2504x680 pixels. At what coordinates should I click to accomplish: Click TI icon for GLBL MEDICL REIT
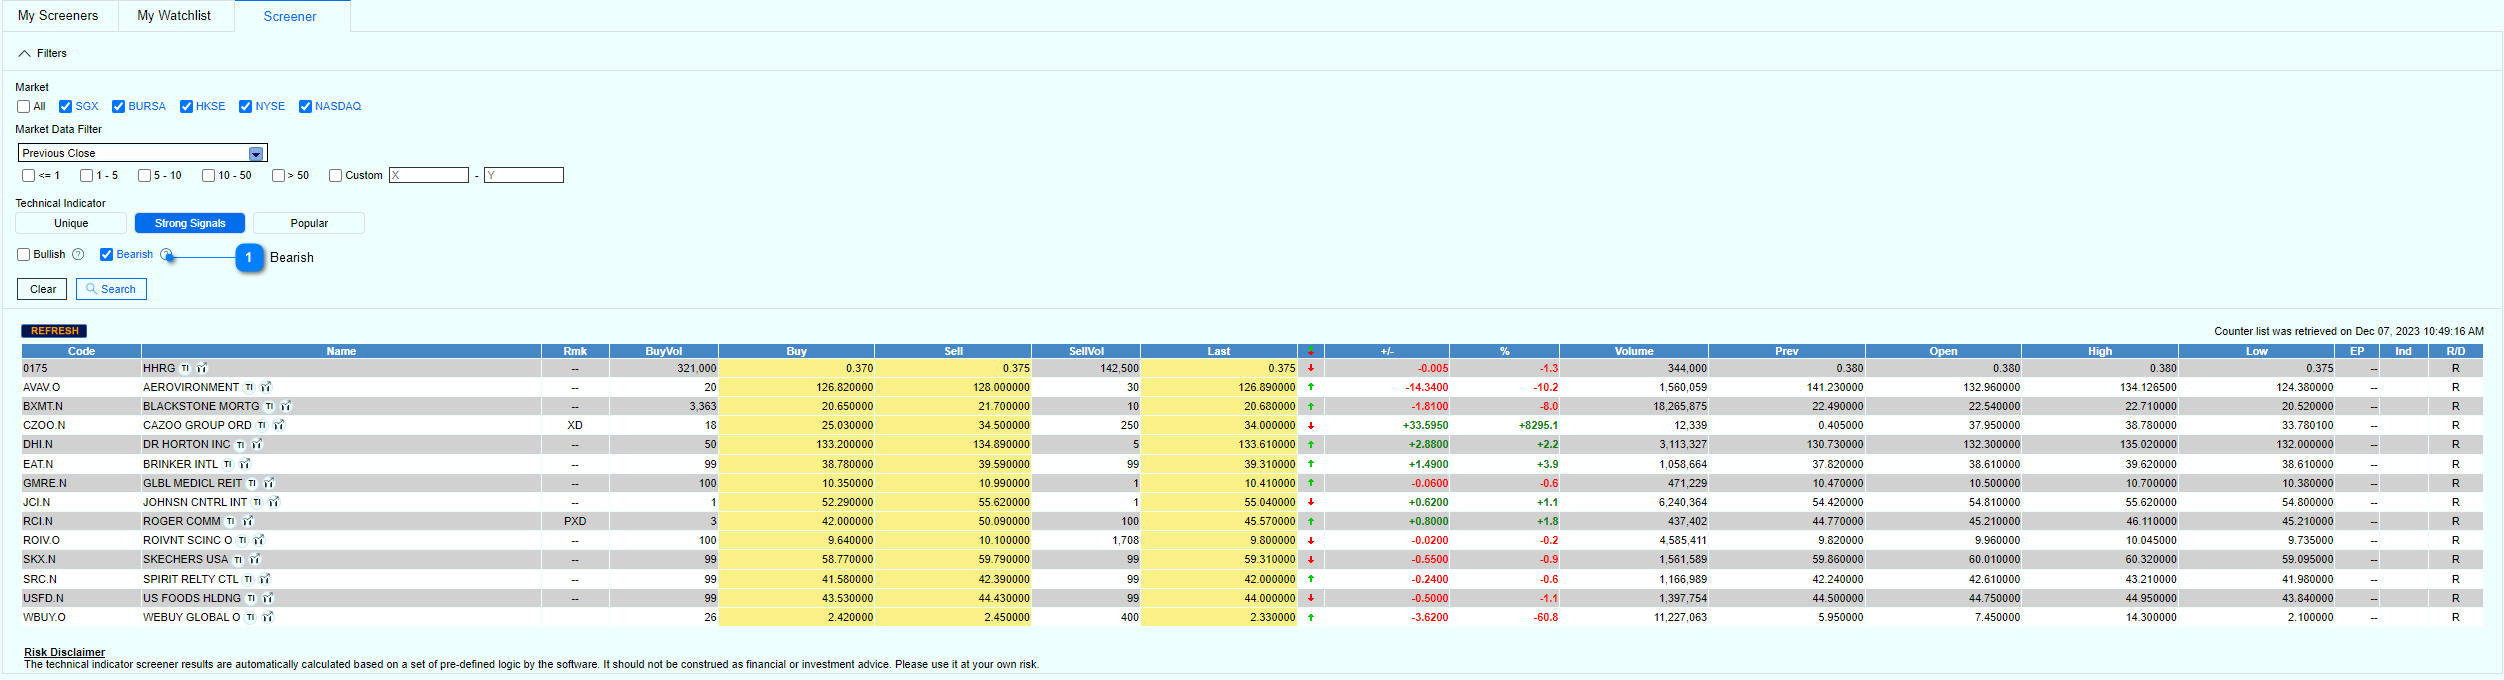[x=252, y=483]
